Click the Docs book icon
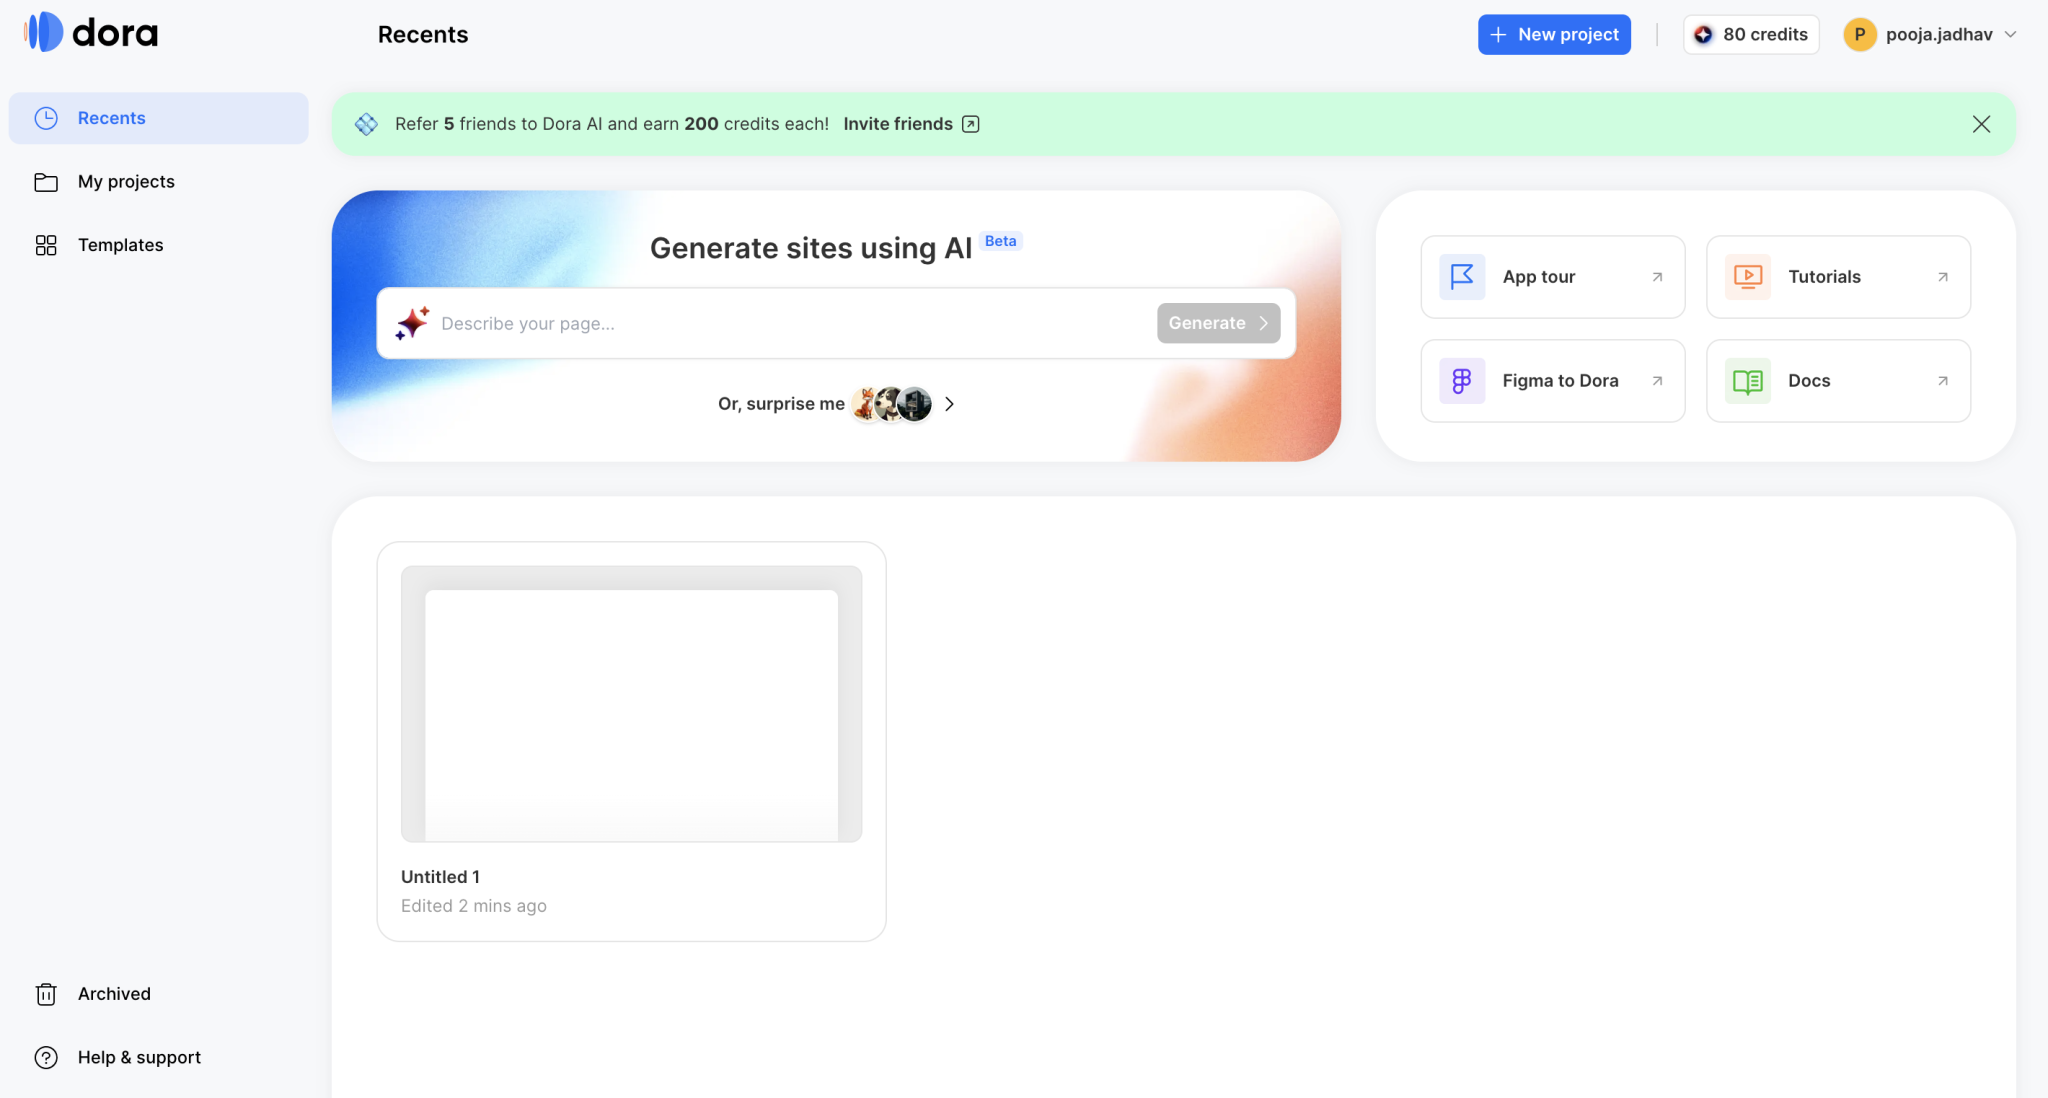2048x1098 pixels. tap(1746, 380)
